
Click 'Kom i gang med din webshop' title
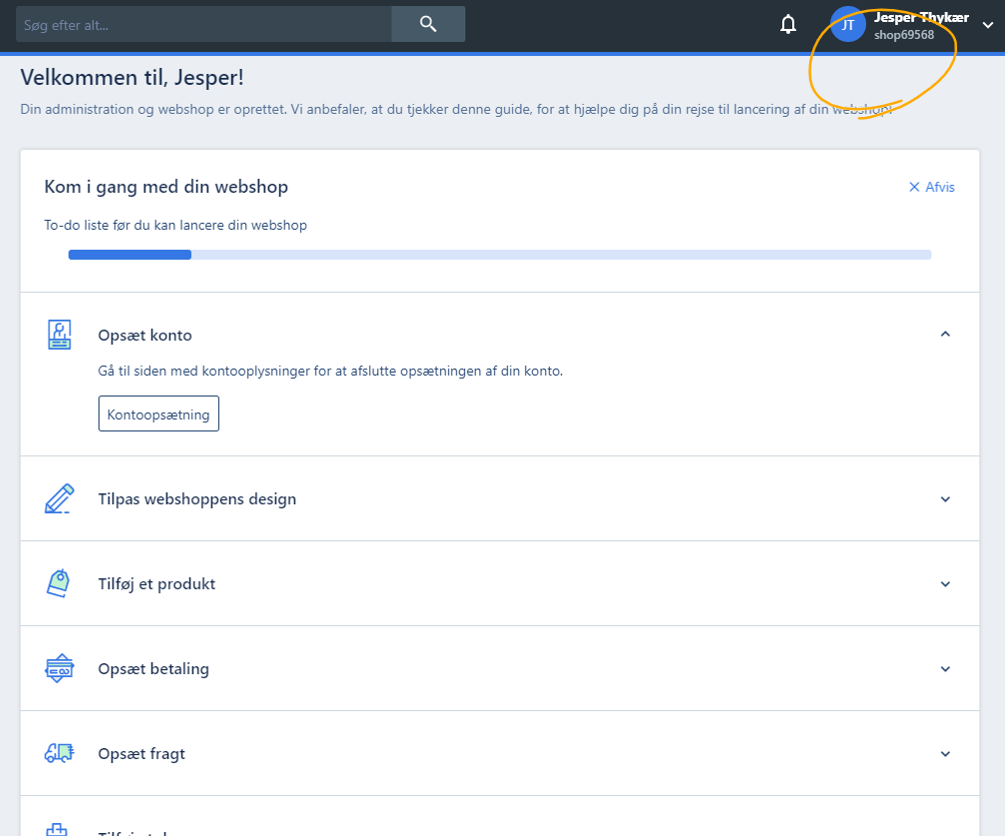coord(166,187)
